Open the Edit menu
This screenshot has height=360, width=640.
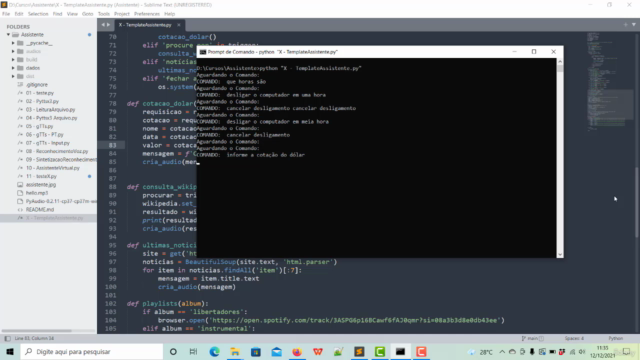click(x=19, y=14)
